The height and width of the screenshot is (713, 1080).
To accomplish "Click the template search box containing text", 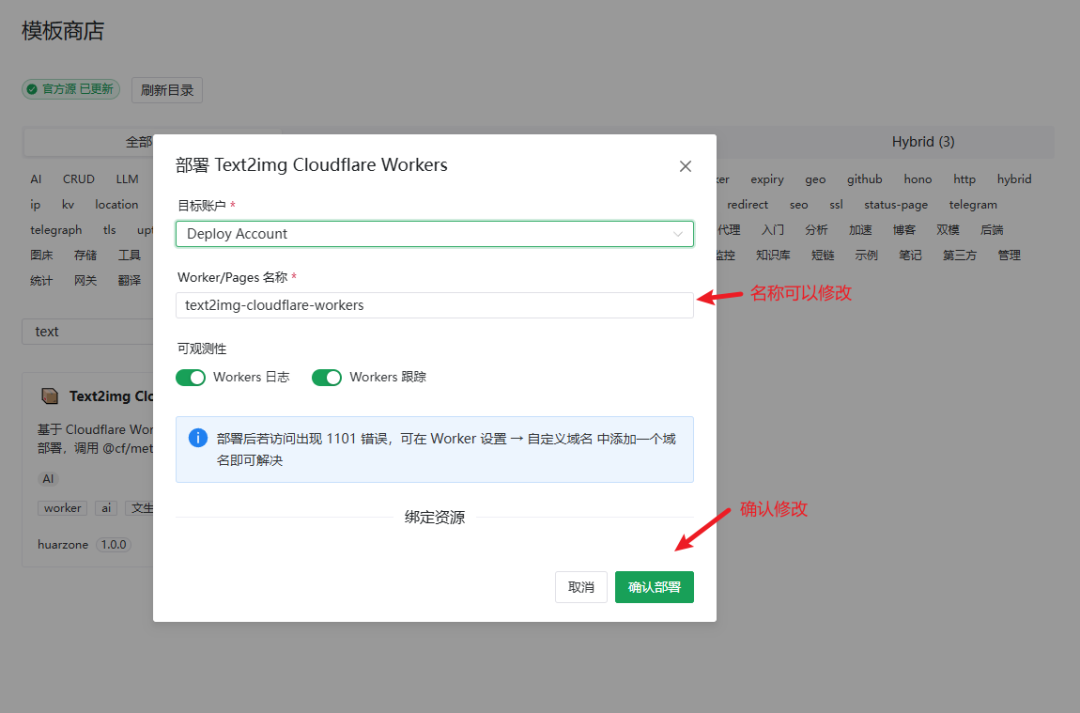I will [x=87, y=331].
